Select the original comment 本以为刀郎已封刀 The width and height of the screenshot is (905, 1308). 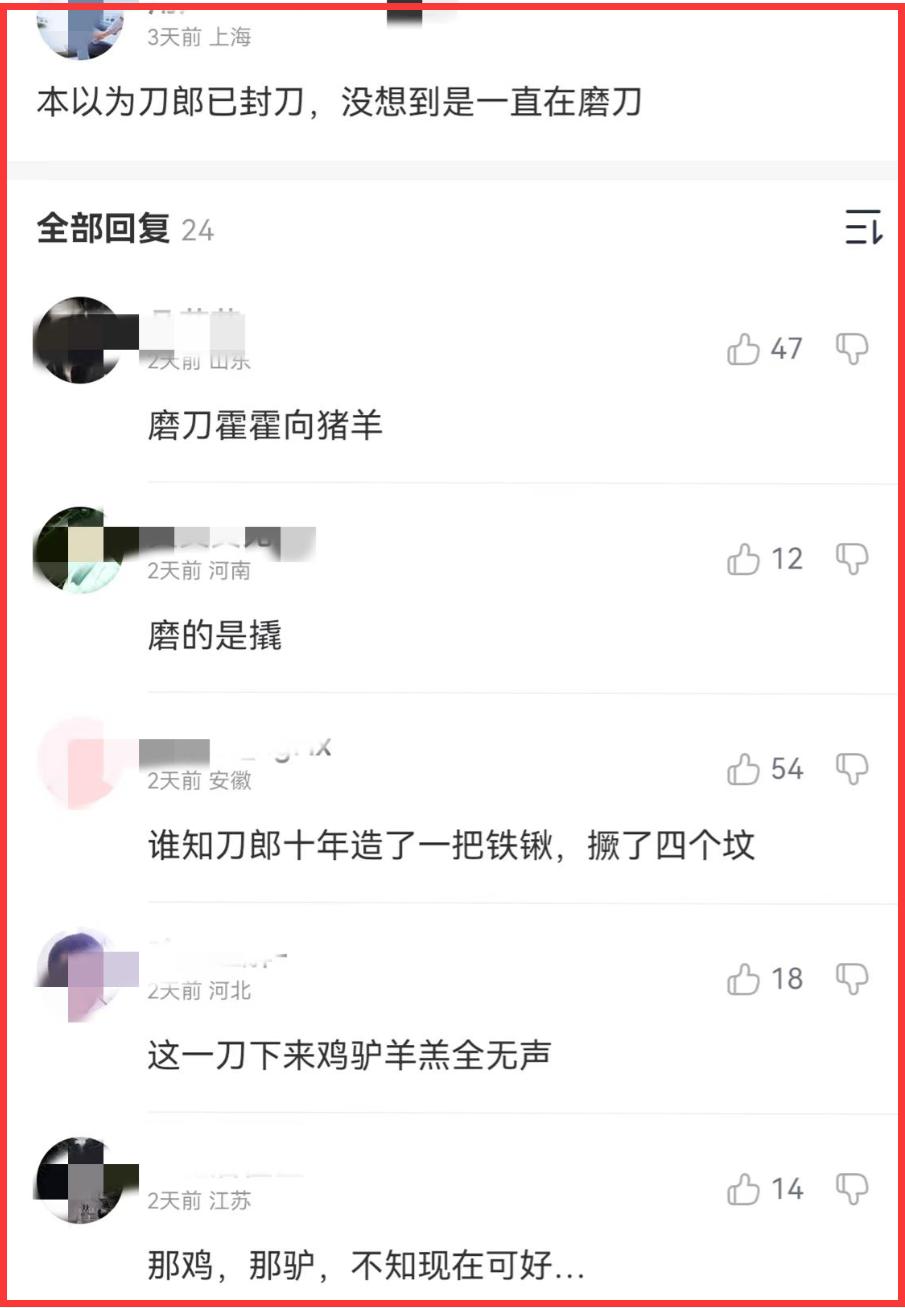point(339,102)
